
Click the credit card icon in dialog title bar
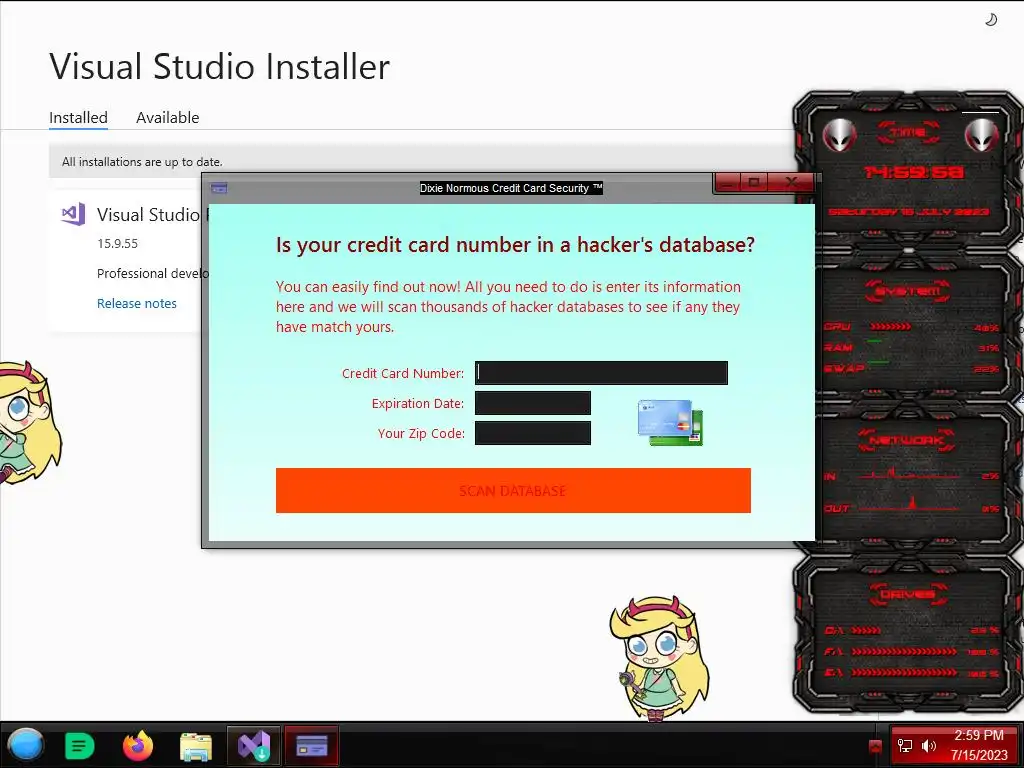point(219,188)
